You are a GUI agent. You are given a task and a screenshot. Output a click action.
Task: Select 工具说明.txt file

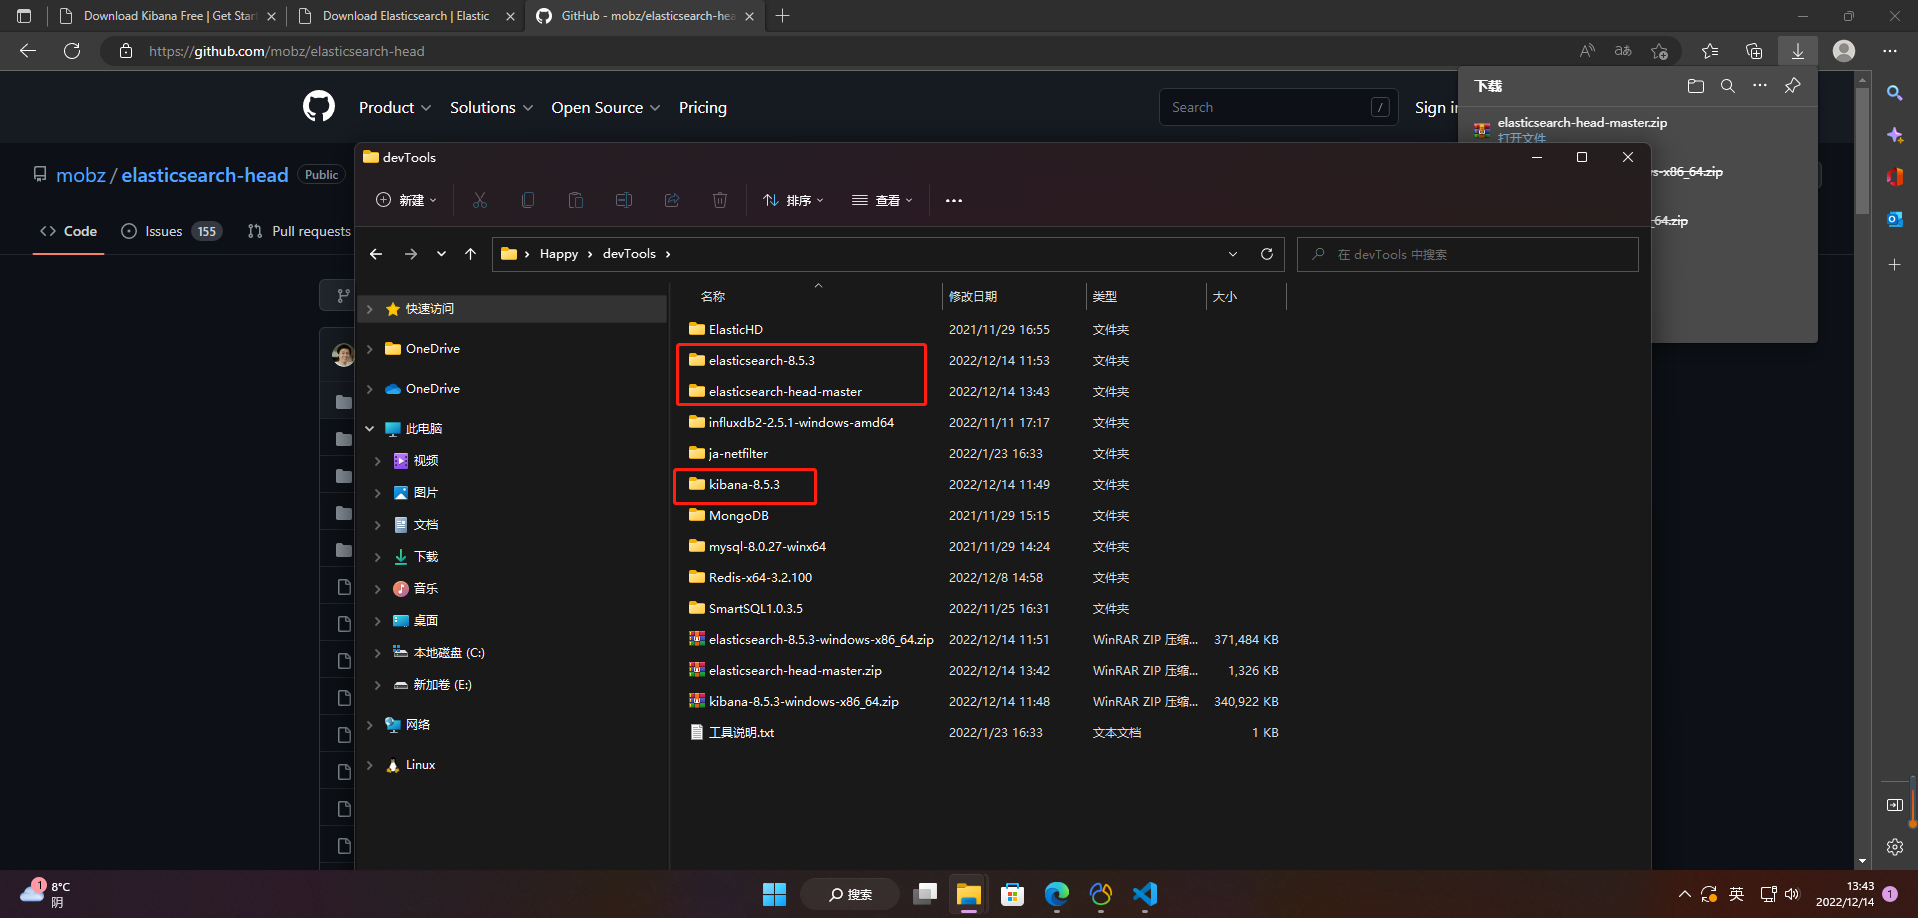[741, 733]
